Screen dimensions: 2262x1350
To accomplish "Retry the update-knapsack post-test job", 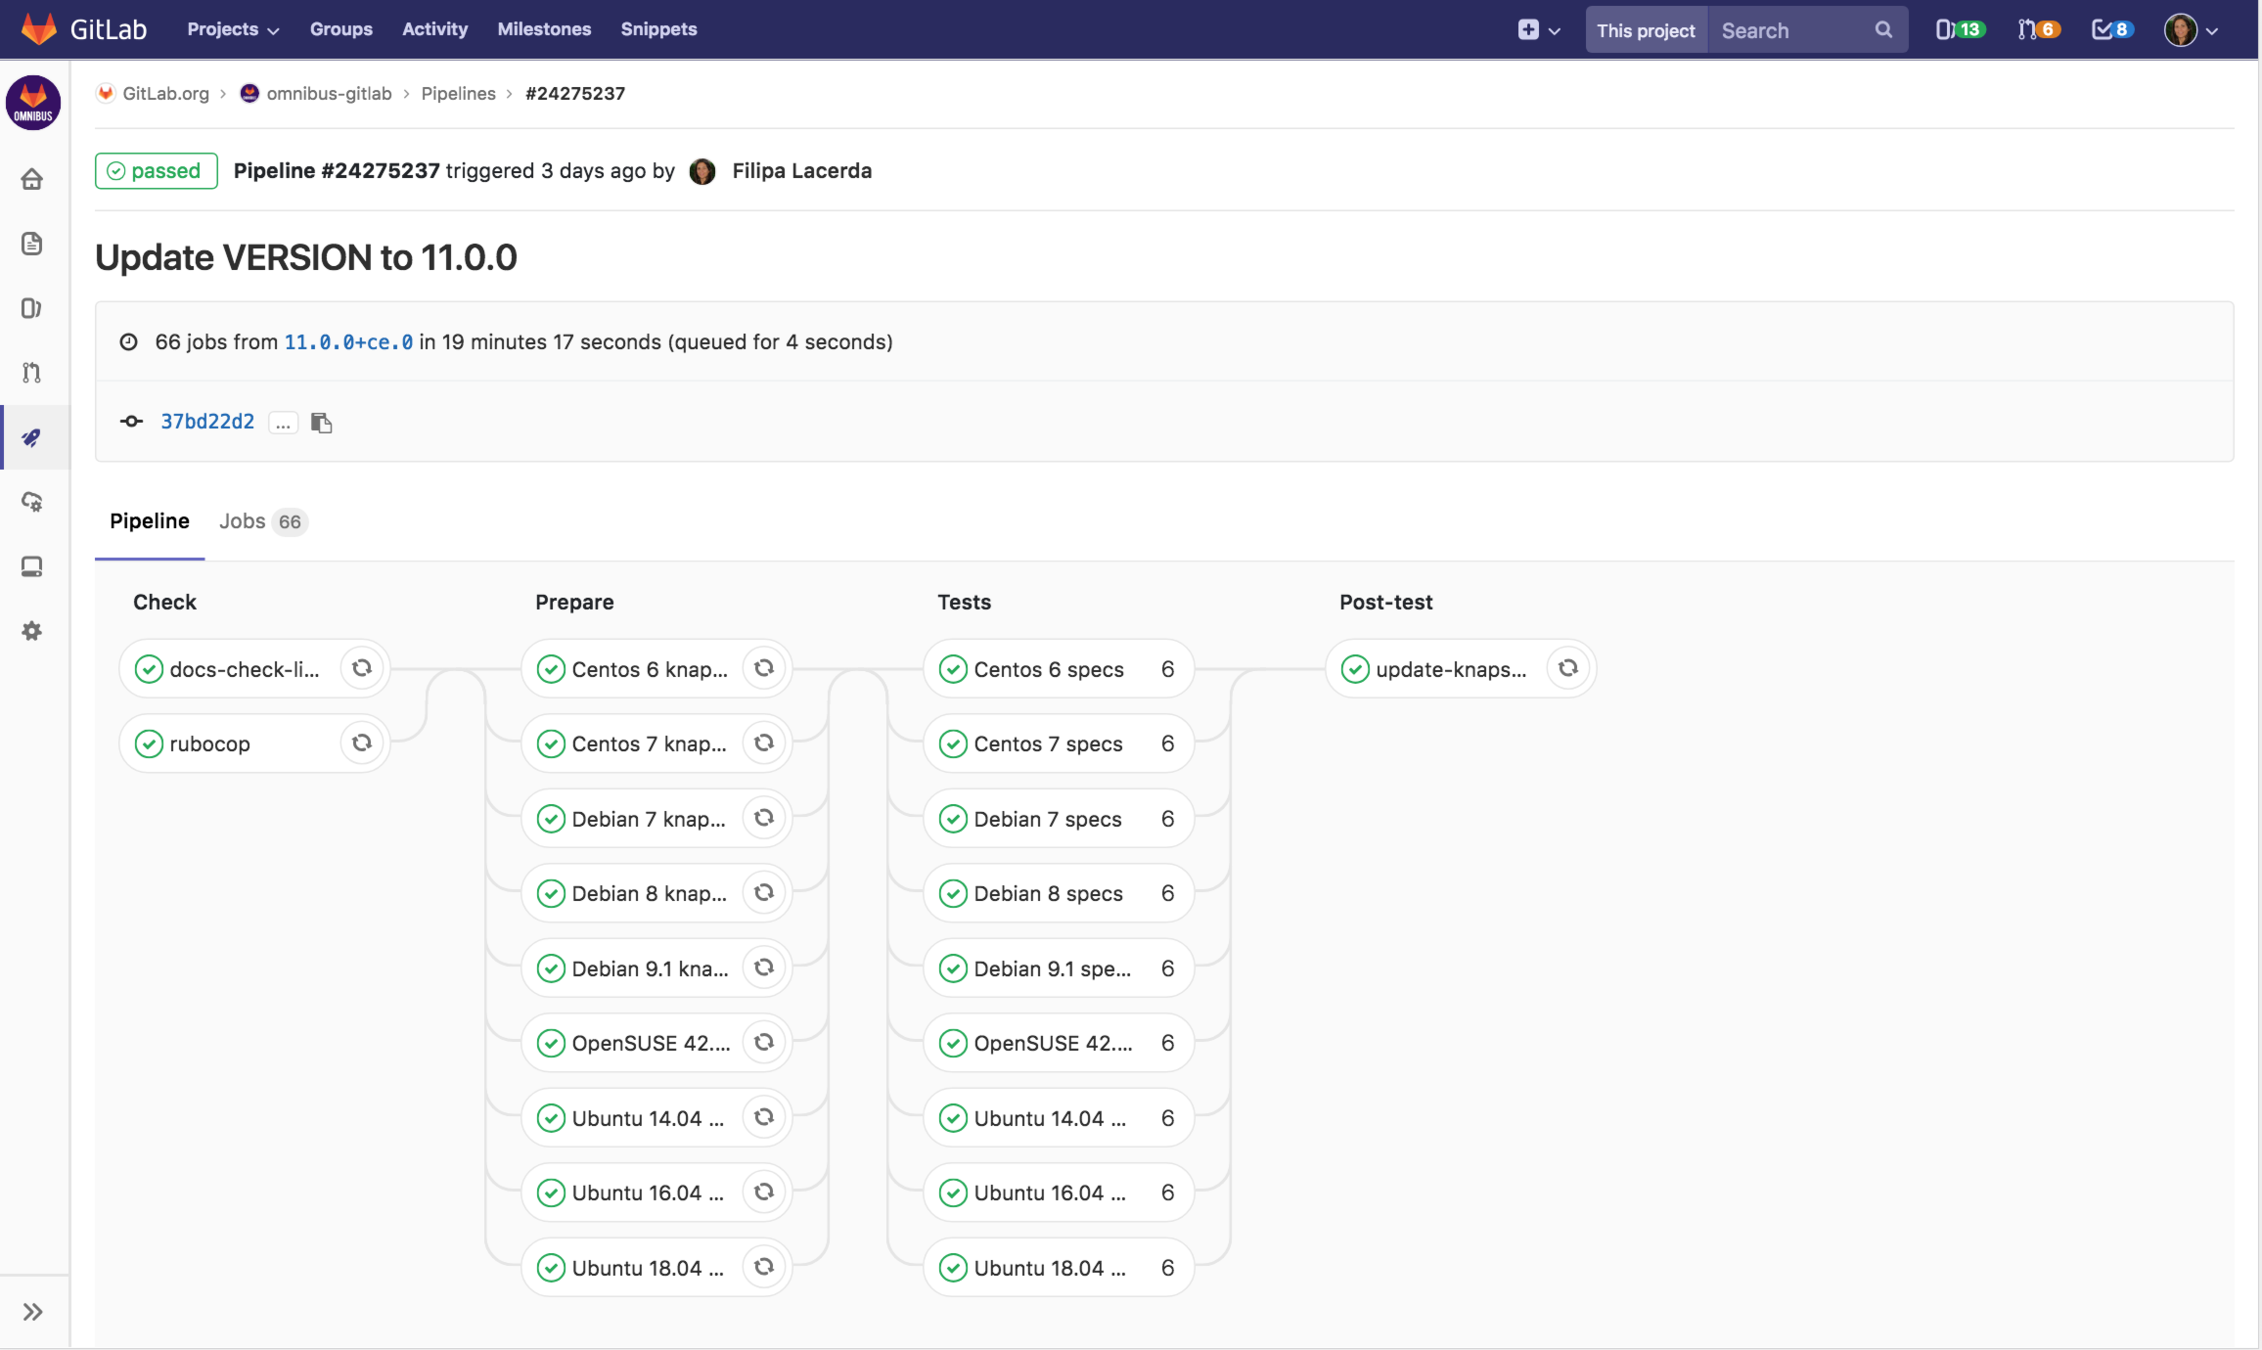I will tap(1567, 668).
